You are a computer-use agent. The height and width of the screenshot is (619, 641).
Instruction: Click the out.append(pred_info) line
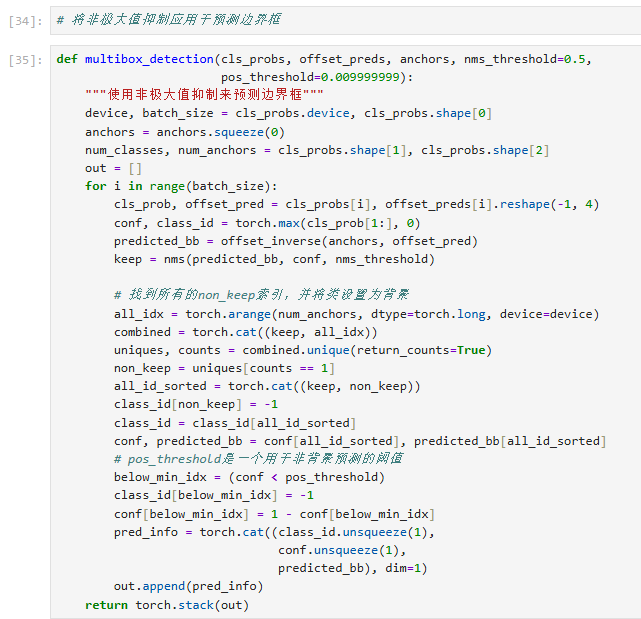pyautogui.click(x=188, y=586)
